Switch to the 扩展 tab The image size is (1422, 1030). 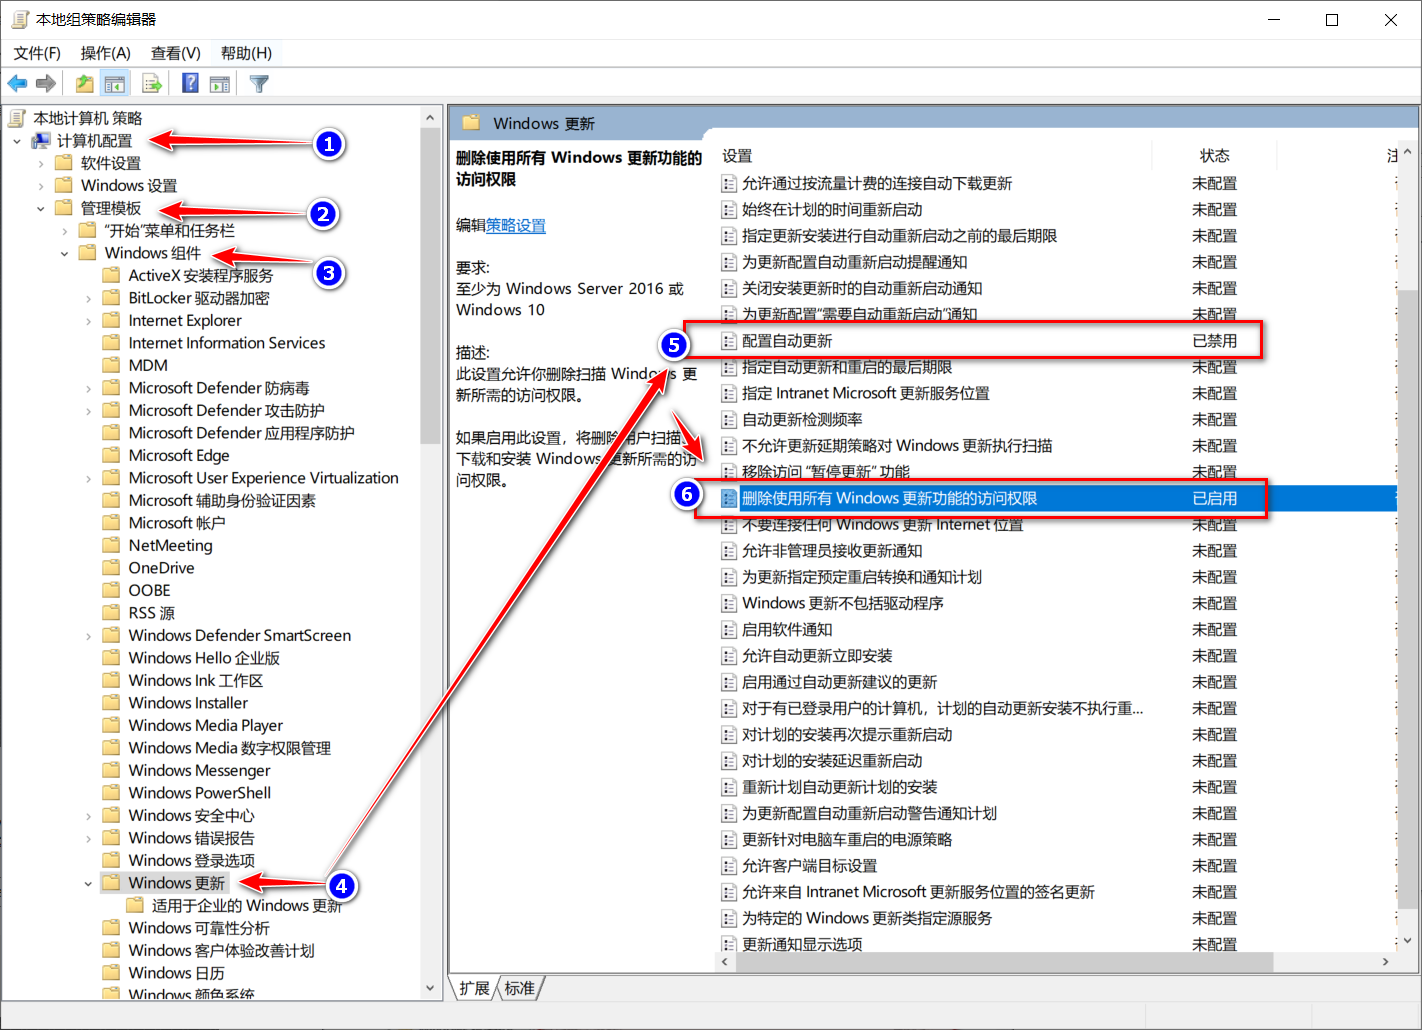[474, 988]
